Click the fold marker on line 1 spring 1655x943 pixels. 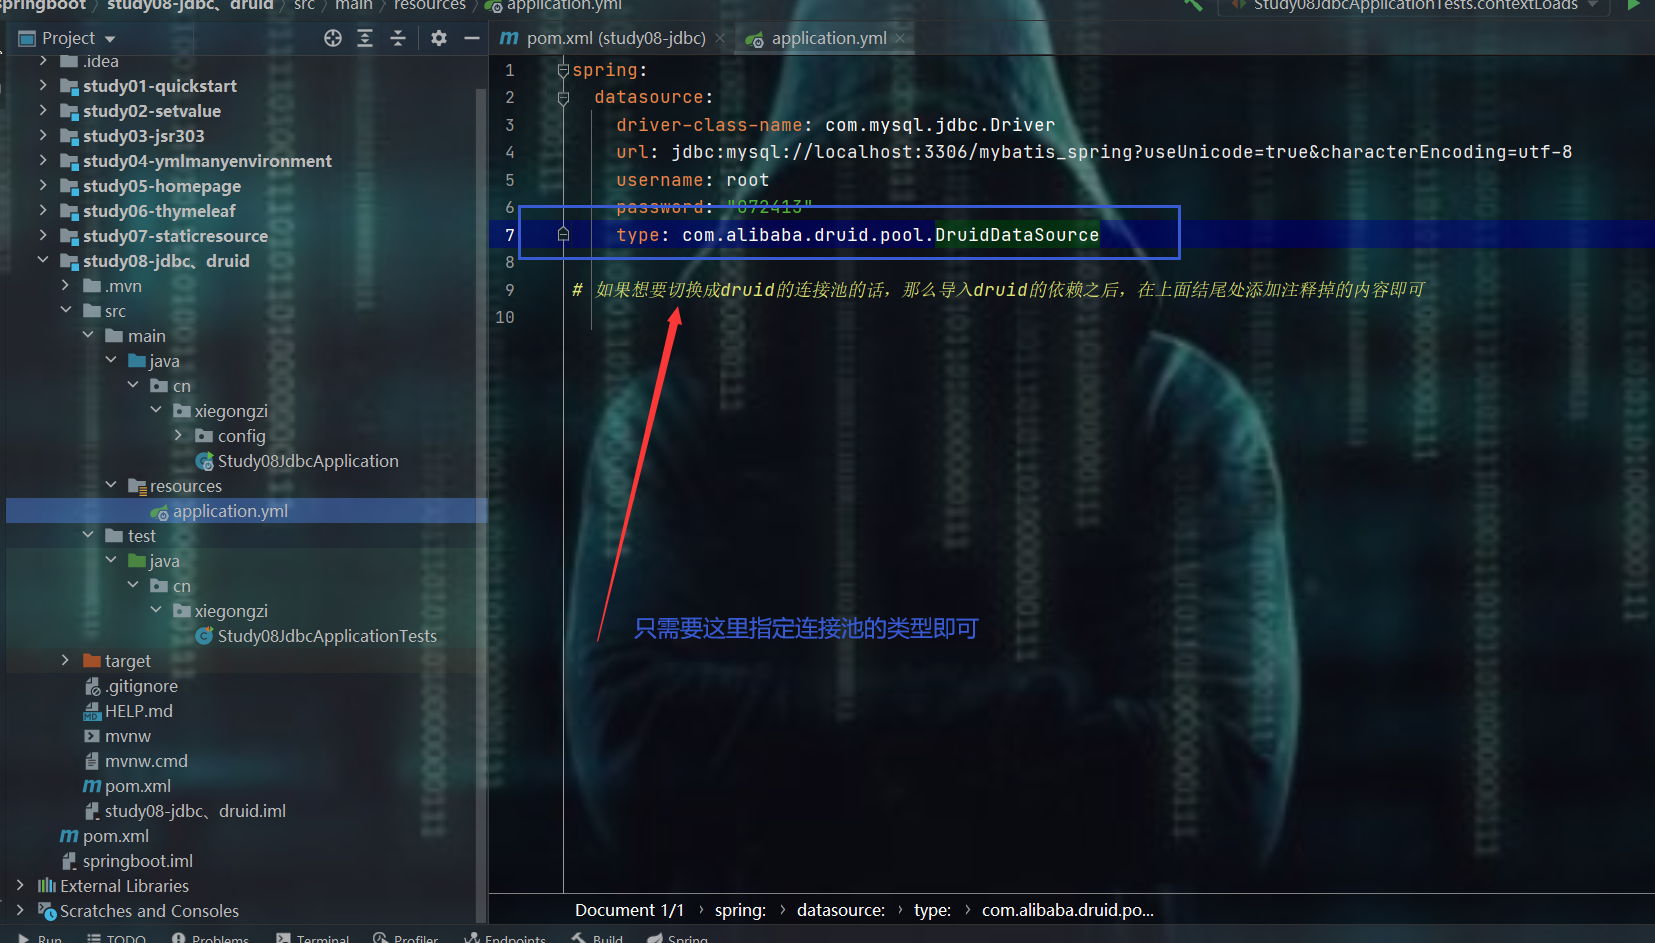click(563, 70)
